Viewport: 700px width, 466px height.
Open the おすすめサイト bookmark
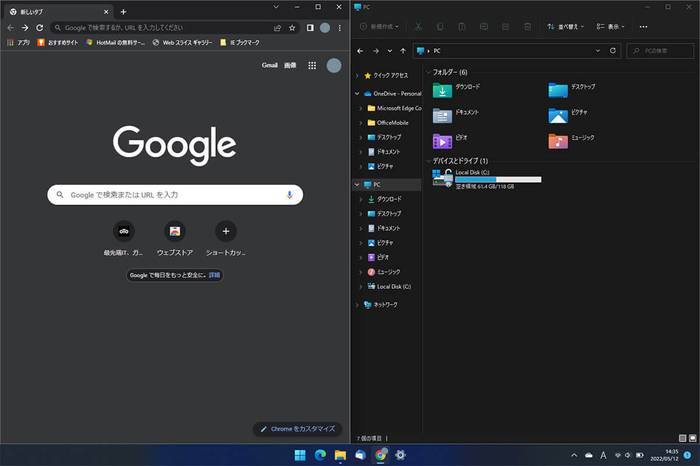(58, 42)
